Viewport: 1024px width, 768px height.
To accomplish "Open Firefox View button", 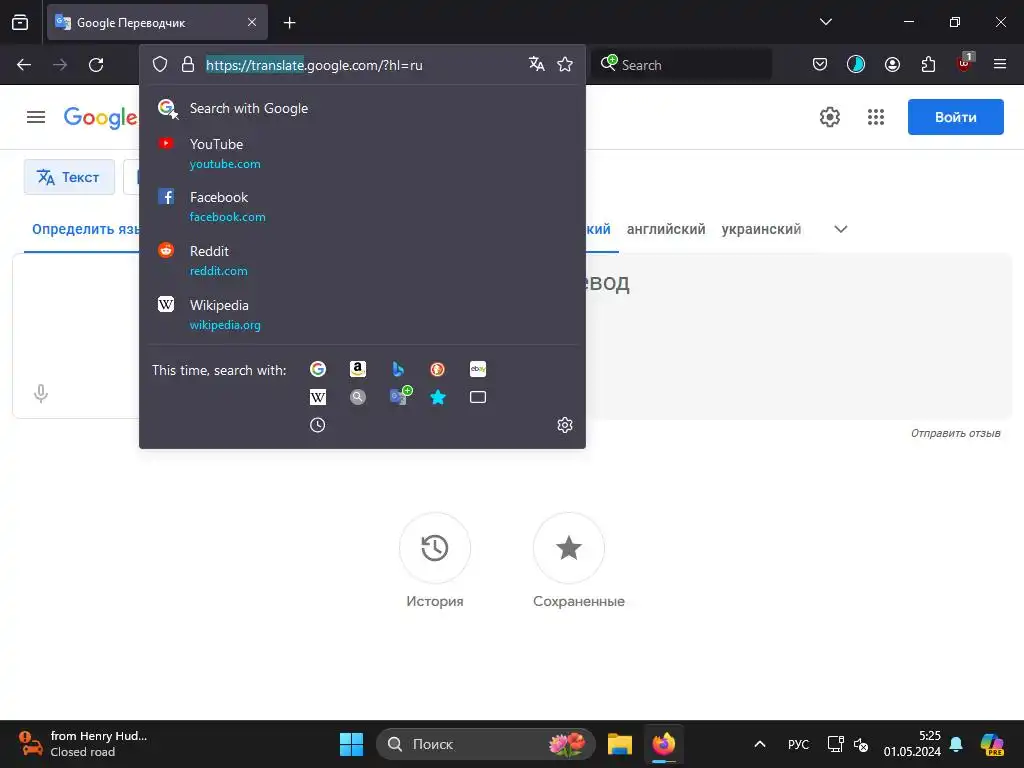I will (20, 22).
